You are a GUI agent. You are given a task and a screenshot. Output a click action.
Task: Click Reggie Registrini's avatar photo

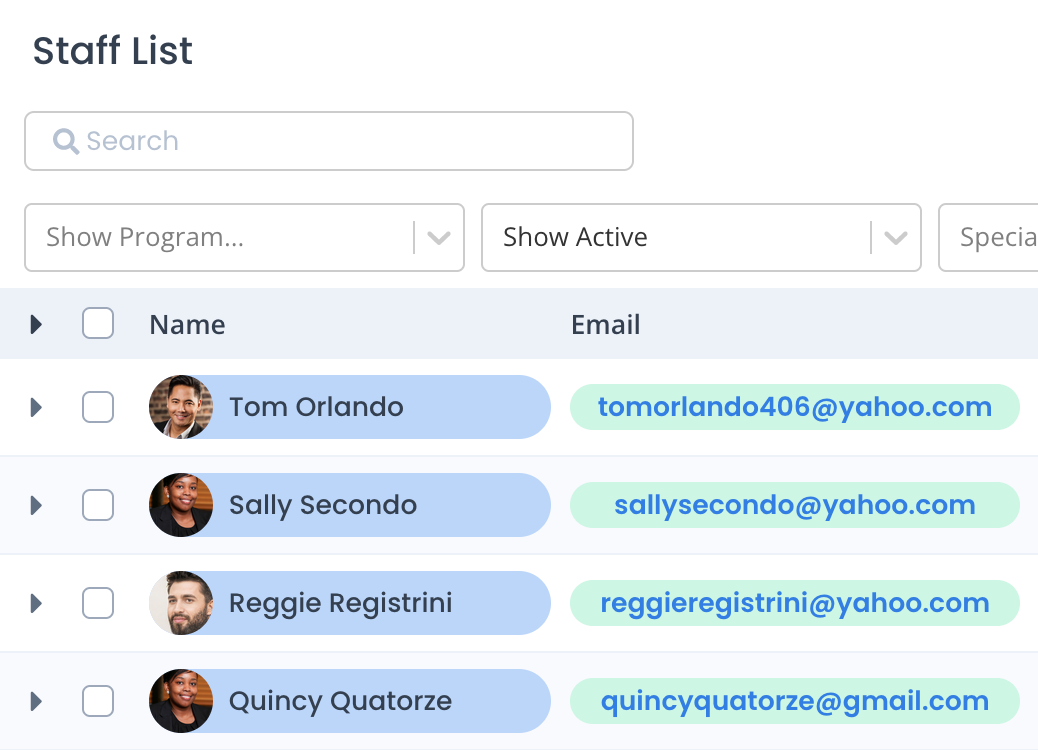coord(181,603)
